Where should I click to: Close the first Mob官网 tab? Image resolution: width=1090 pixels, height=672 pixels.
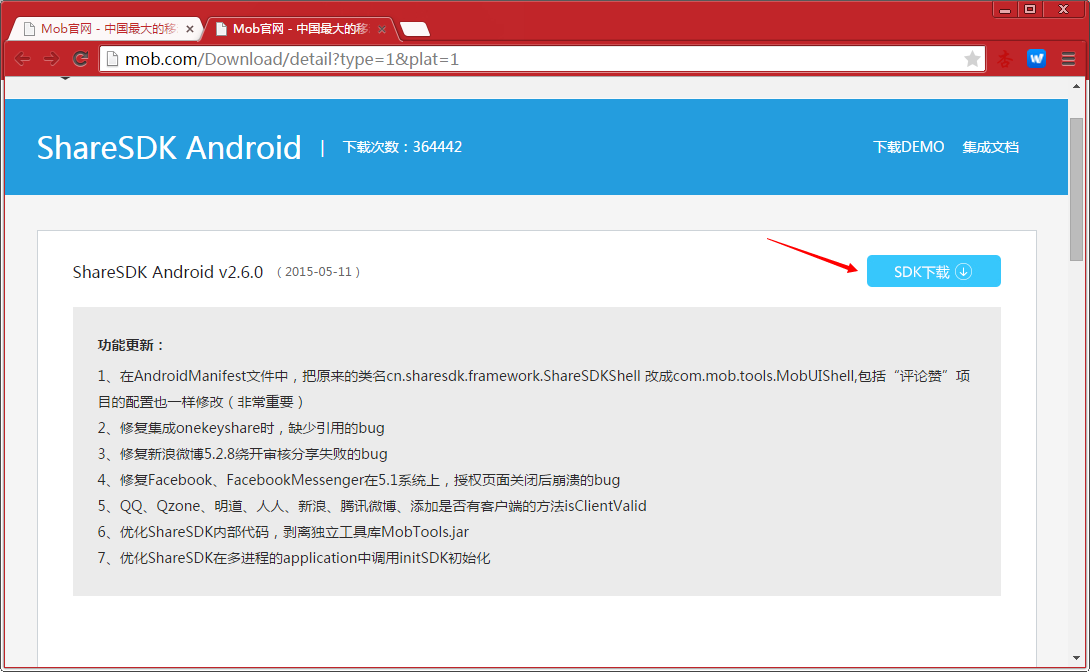[190, 29]
